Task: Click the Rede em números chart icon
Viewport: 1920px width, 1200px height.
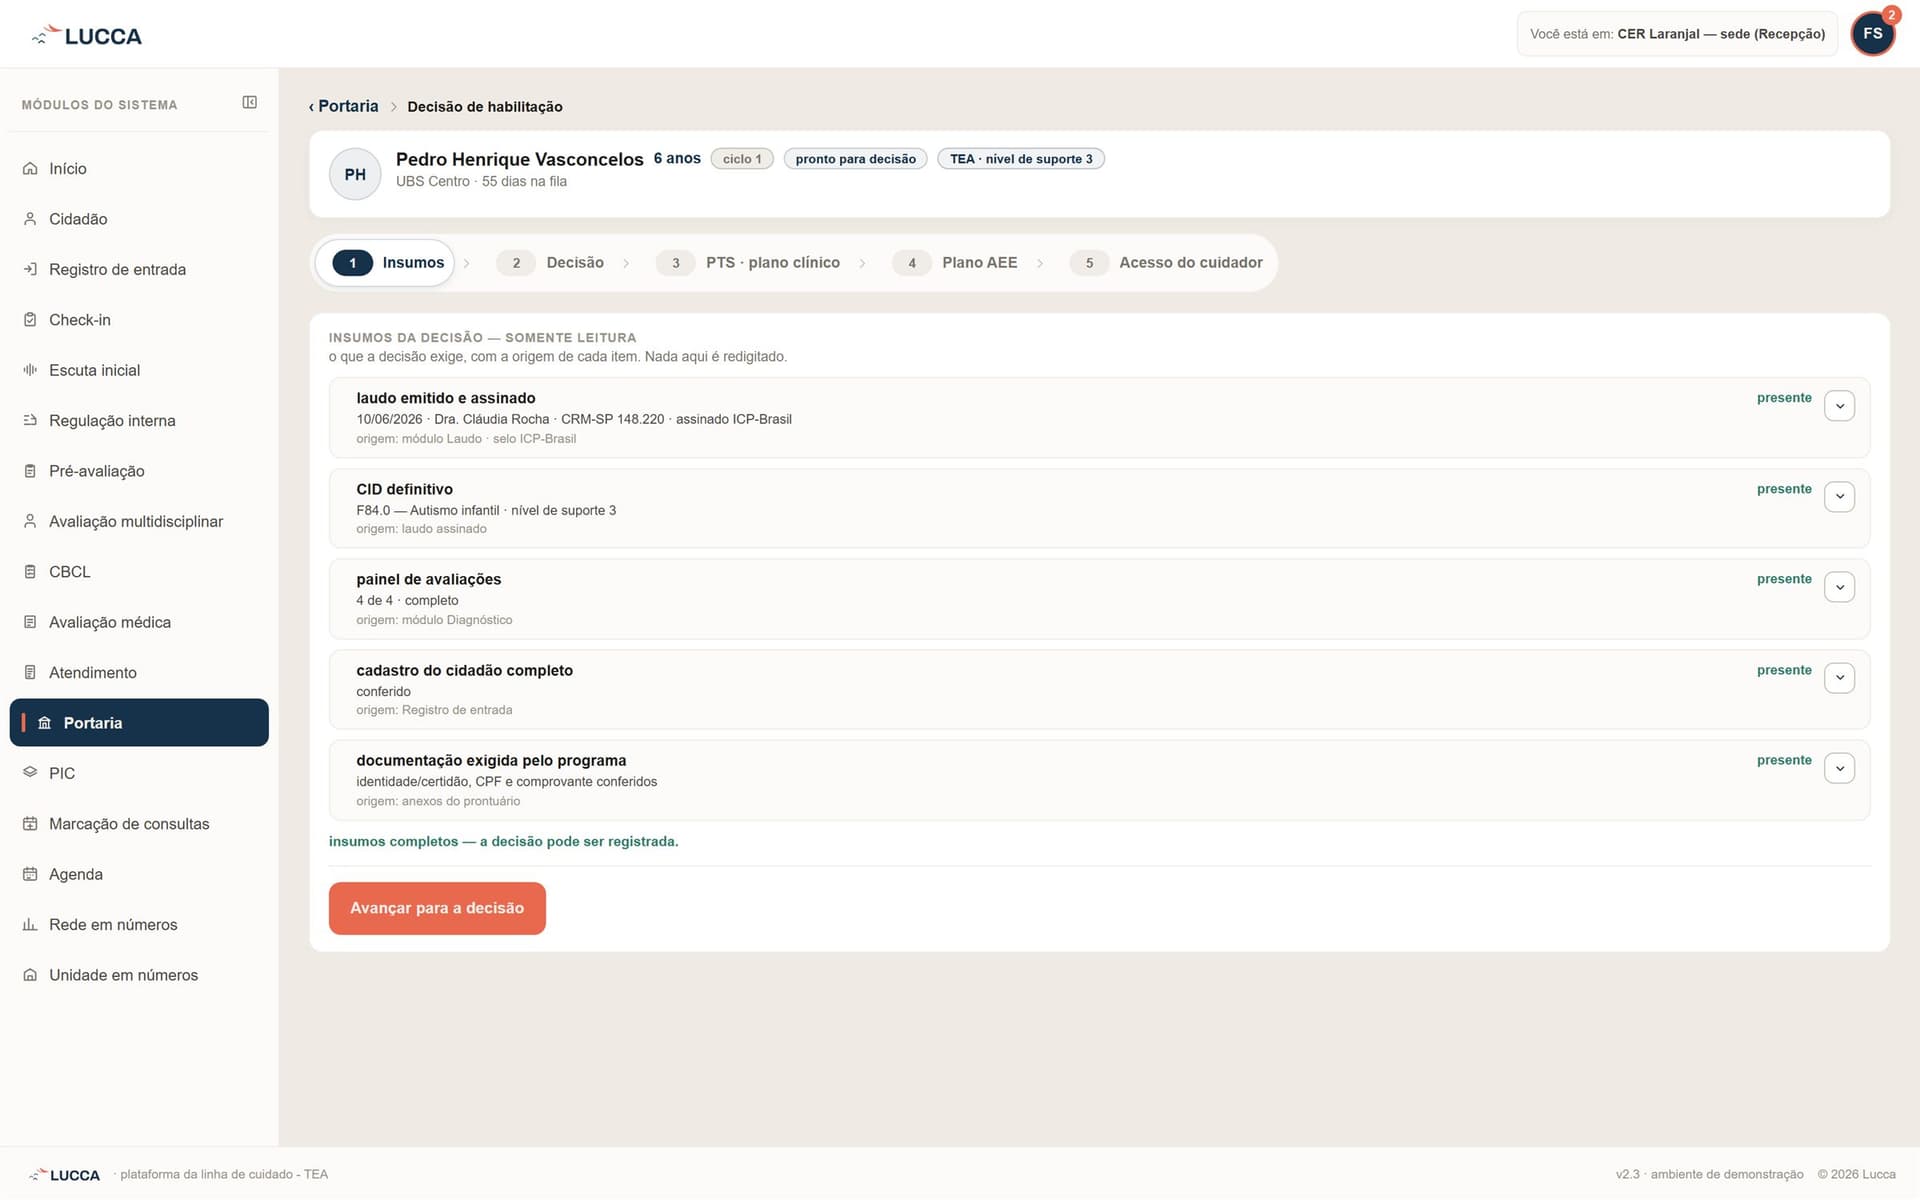Action: tap(30, 924)
